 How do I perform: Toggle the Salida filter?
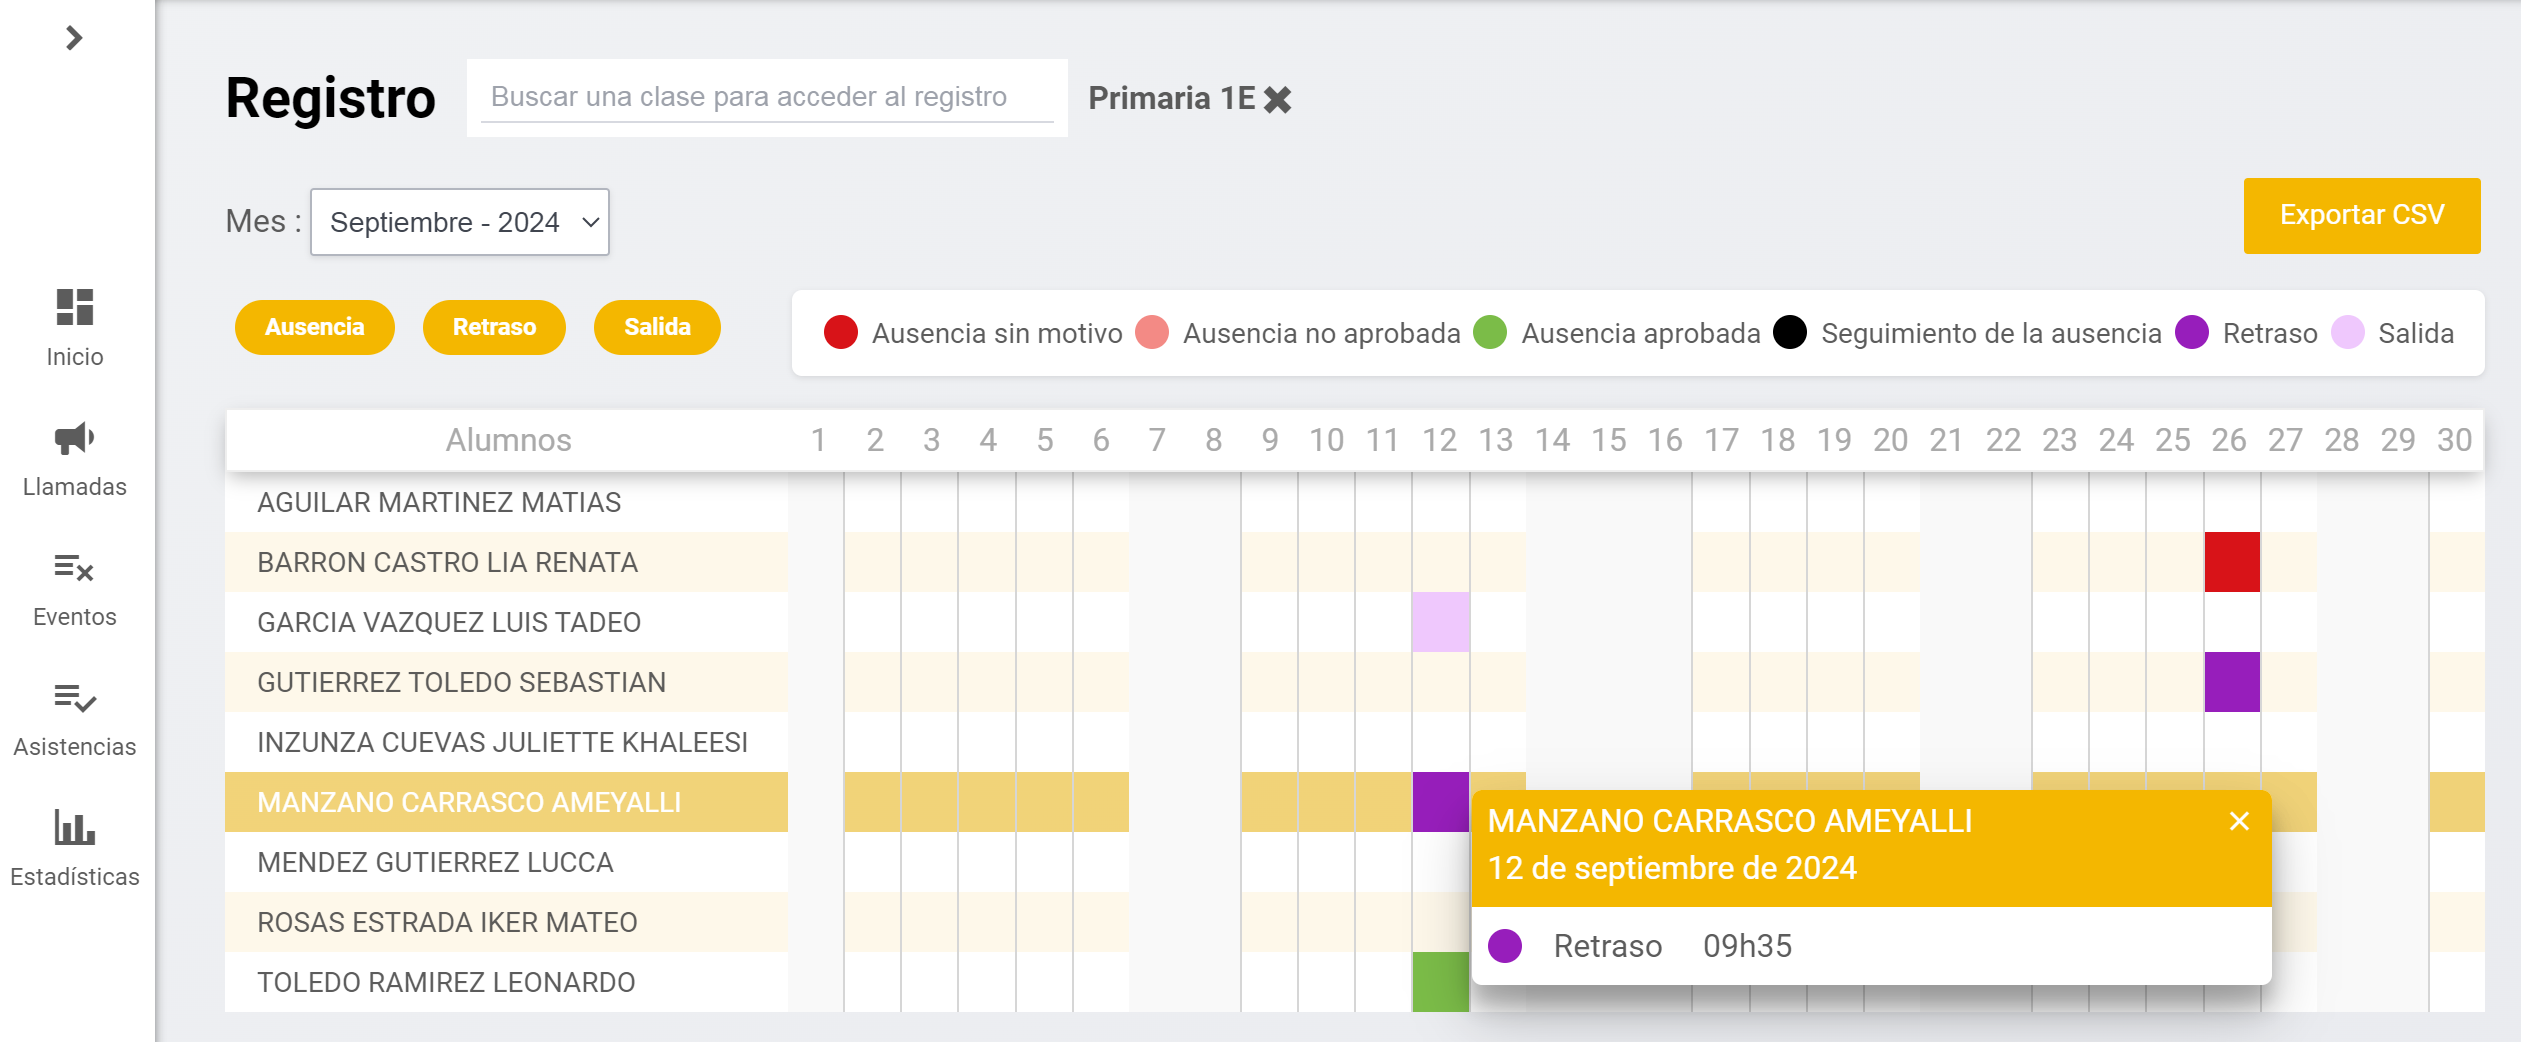pyautogui.click(x=657, y=326)
